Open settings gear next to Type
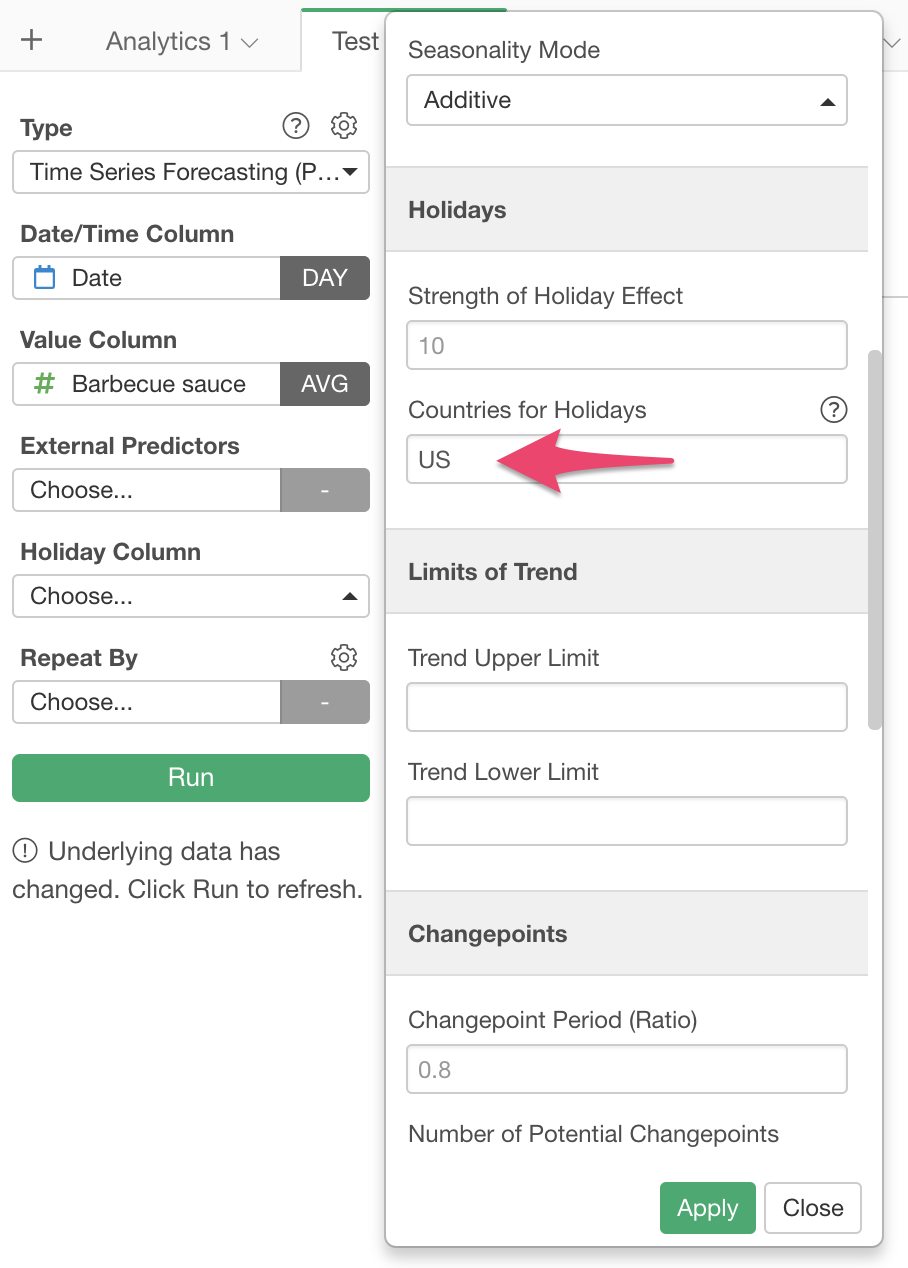This screenshot has height=1268, width=908. click(344, 126)
